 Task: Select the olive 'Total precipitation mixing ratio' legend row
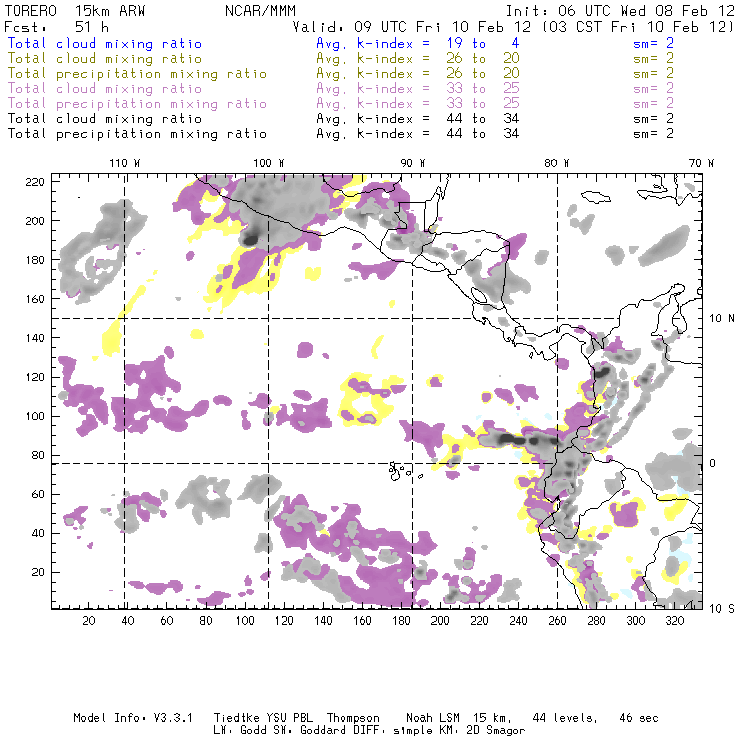tap(137, 74)
